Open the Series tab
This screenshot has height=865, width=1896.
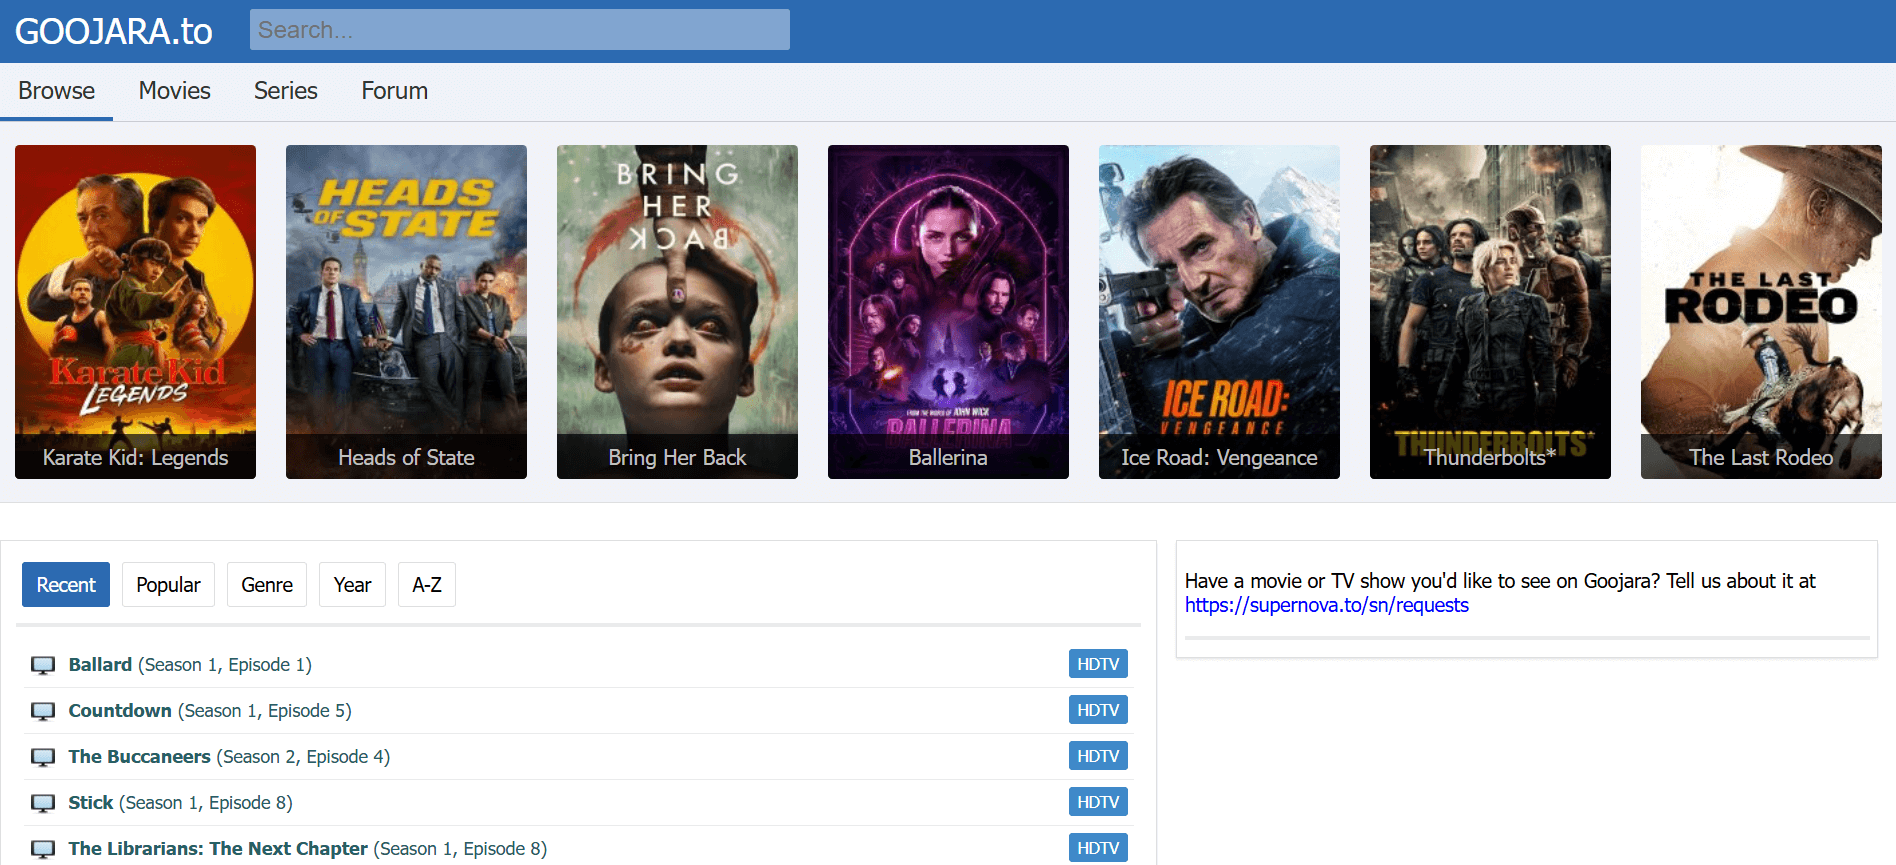286,91
